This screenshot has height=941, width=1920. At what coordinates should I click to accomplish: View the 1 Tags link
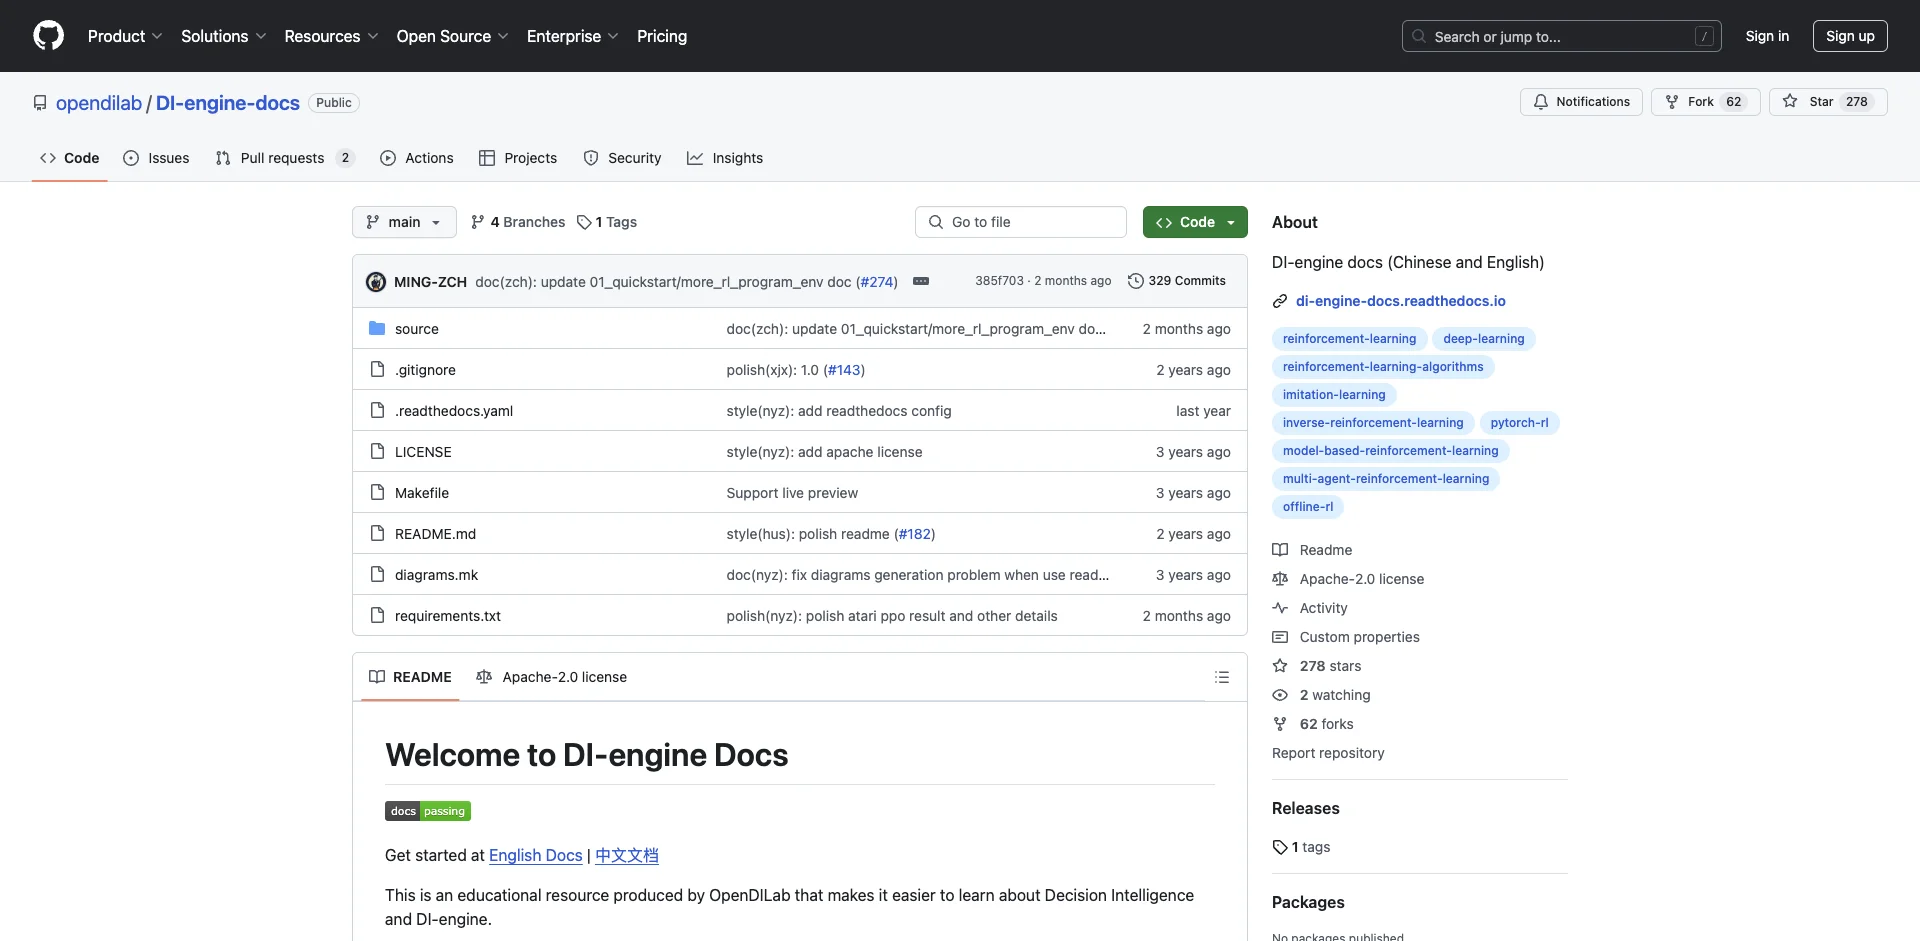coord(607,222)
